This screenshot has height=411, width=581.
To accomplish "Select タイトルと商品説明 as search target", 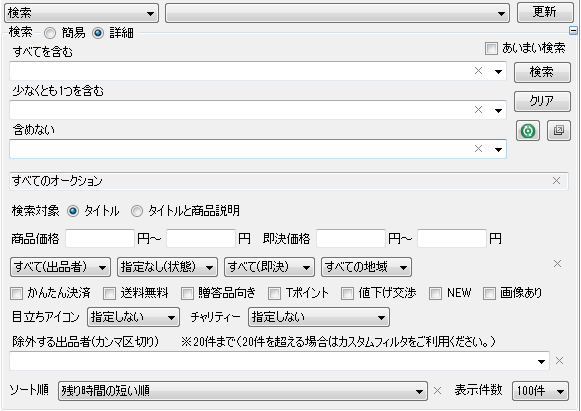I will click(137, 211).
